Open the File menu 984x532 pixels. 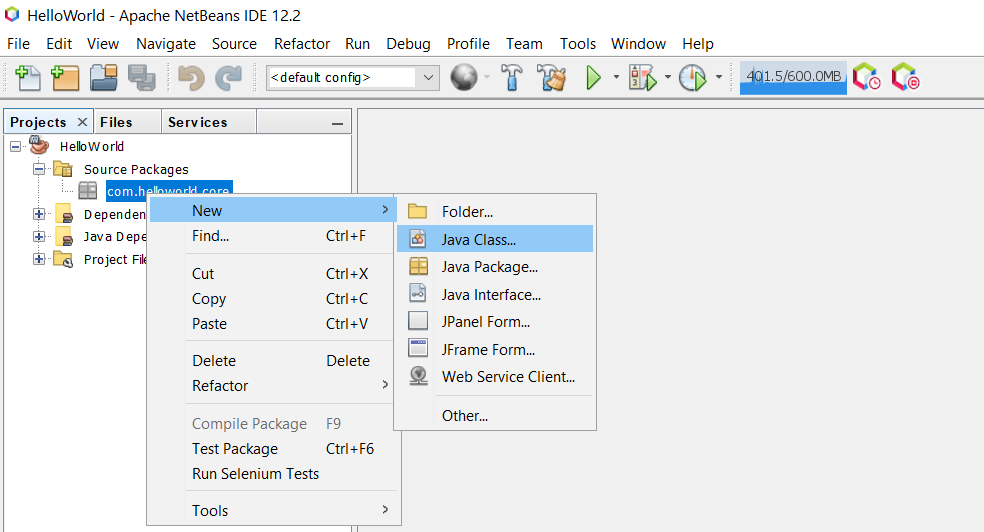pyautogui.click(x=18, y=44)
